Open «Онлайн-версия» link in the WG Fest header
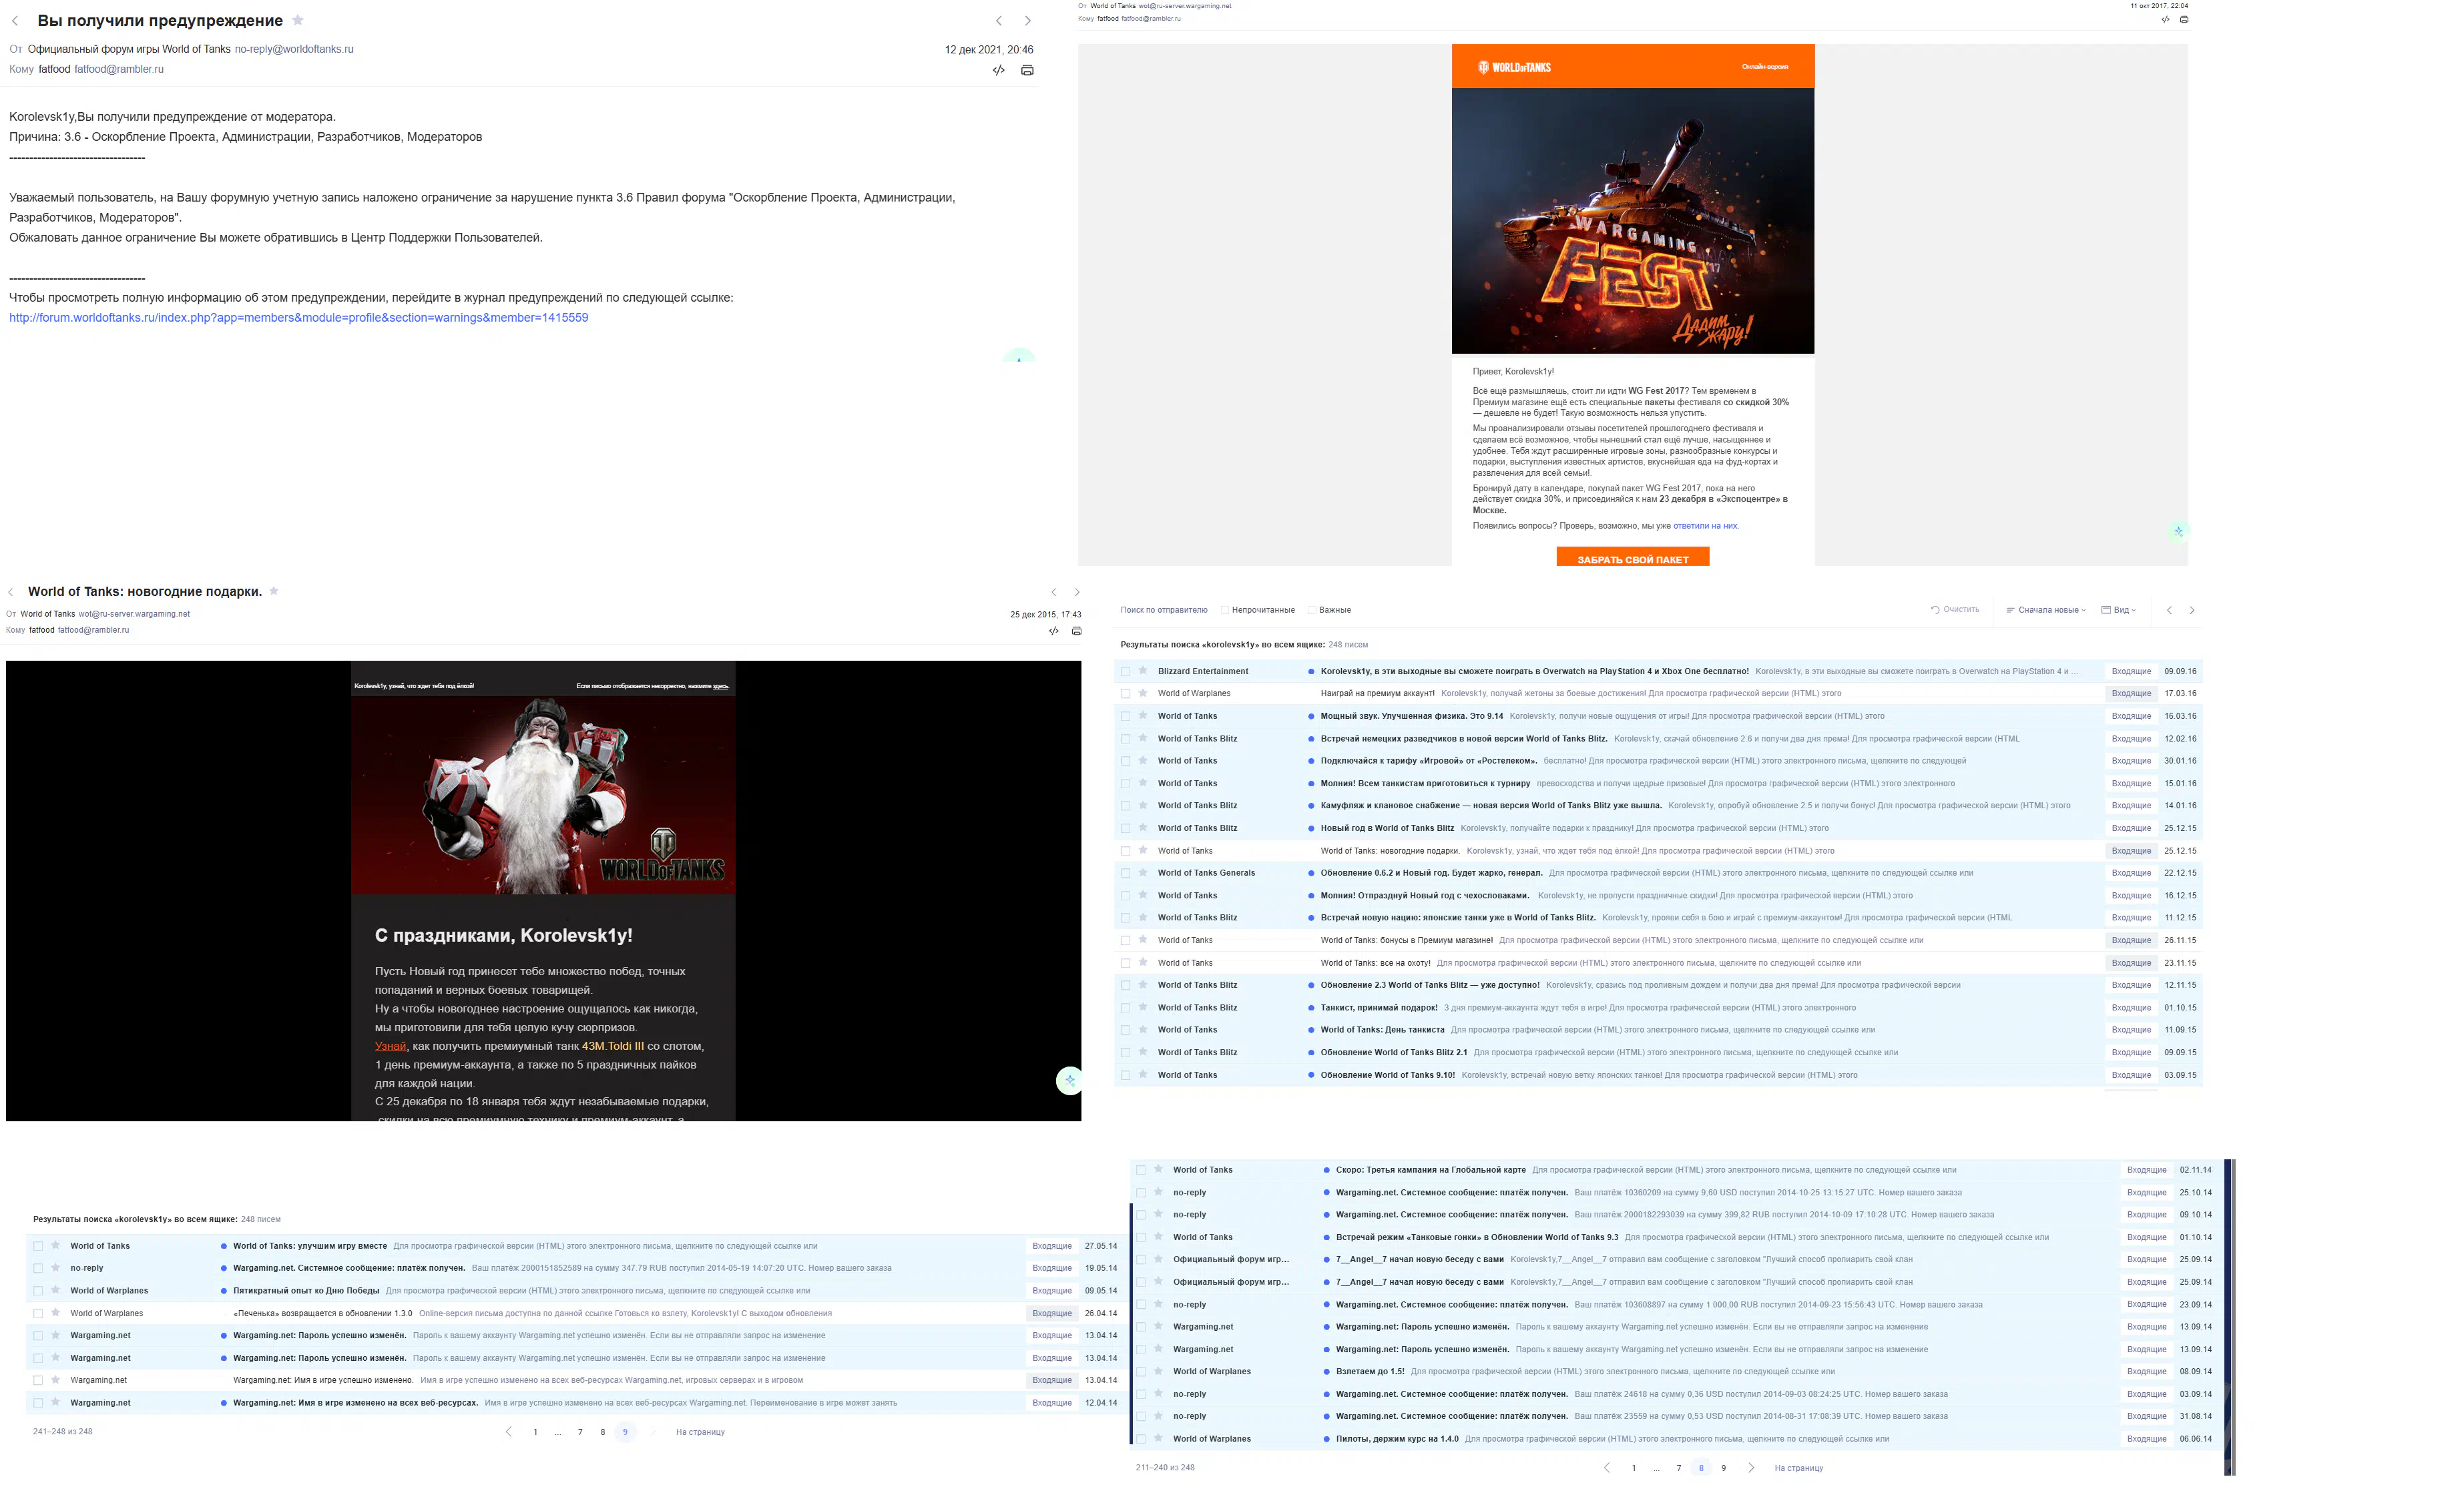2464x1489 pixels. tap(1765, 67)
